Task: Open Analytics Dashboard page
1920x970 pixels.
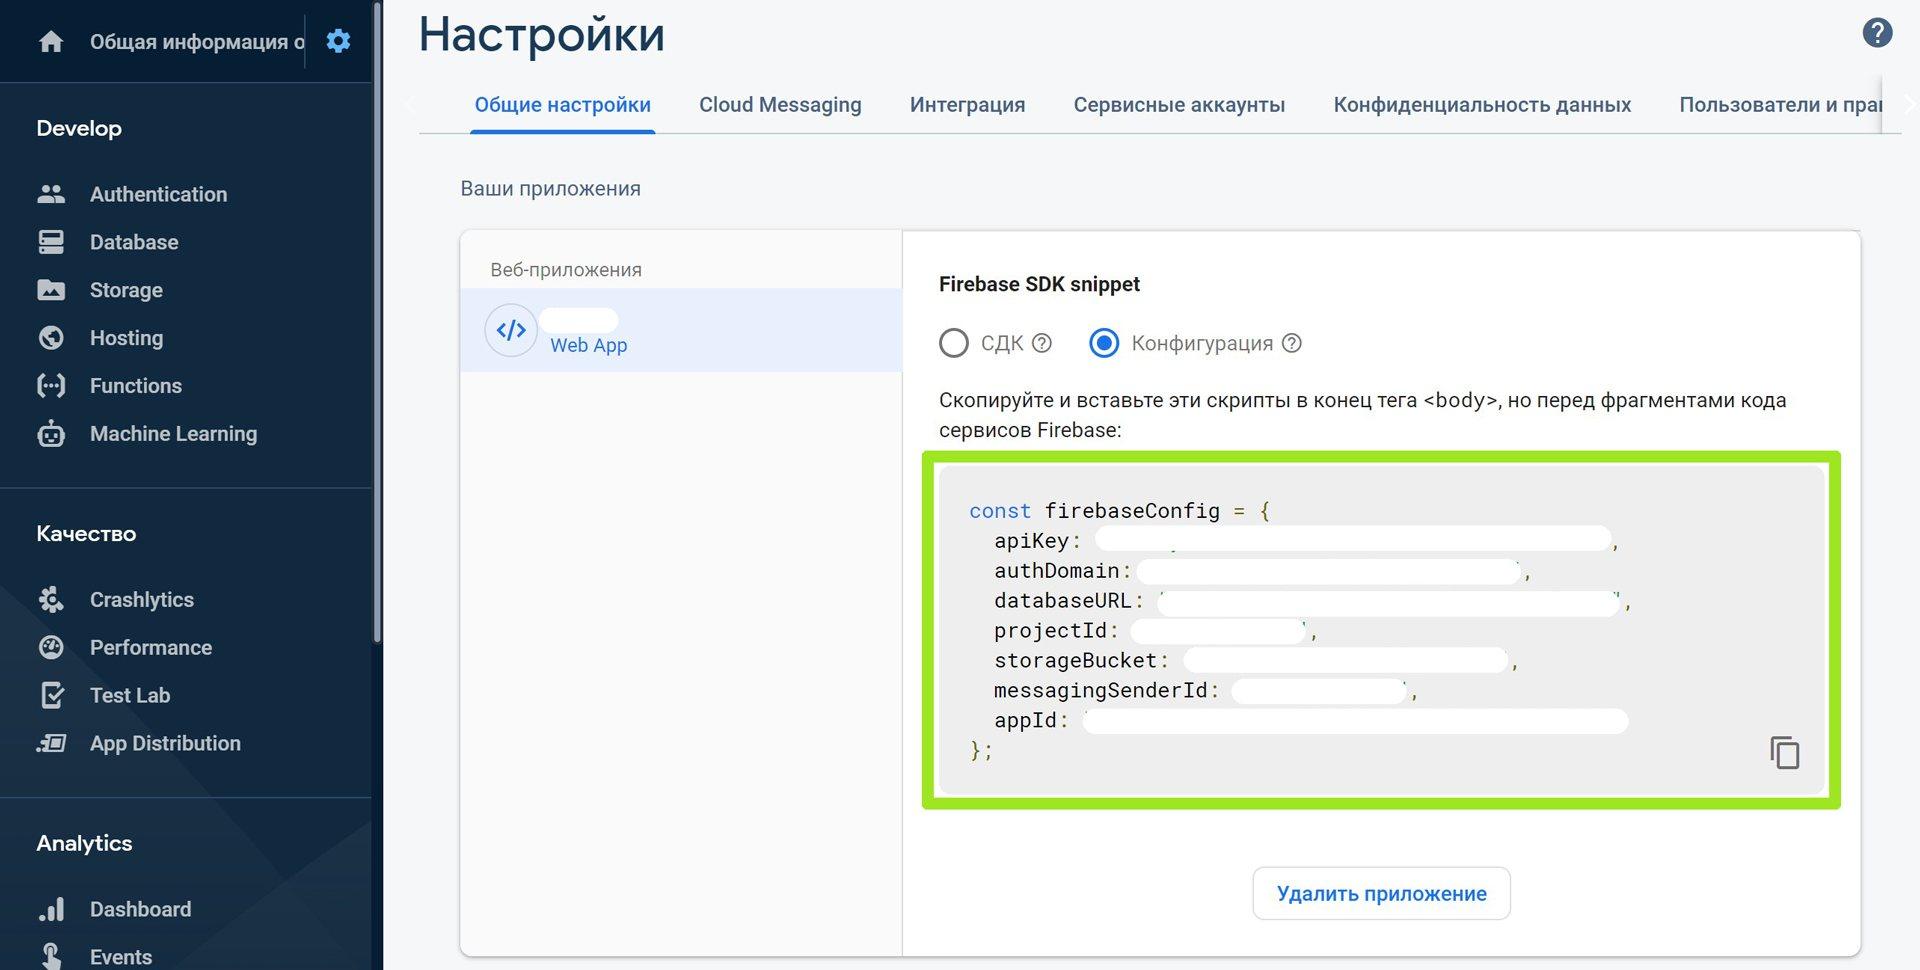Action: click(140, 910)
